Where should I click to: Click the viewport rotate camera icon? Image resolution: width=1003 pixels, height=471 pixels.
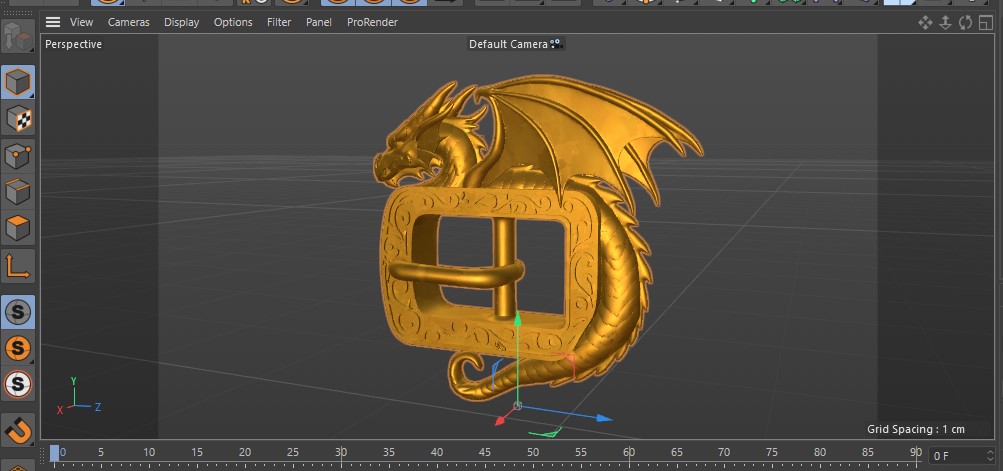click(965, 22)
